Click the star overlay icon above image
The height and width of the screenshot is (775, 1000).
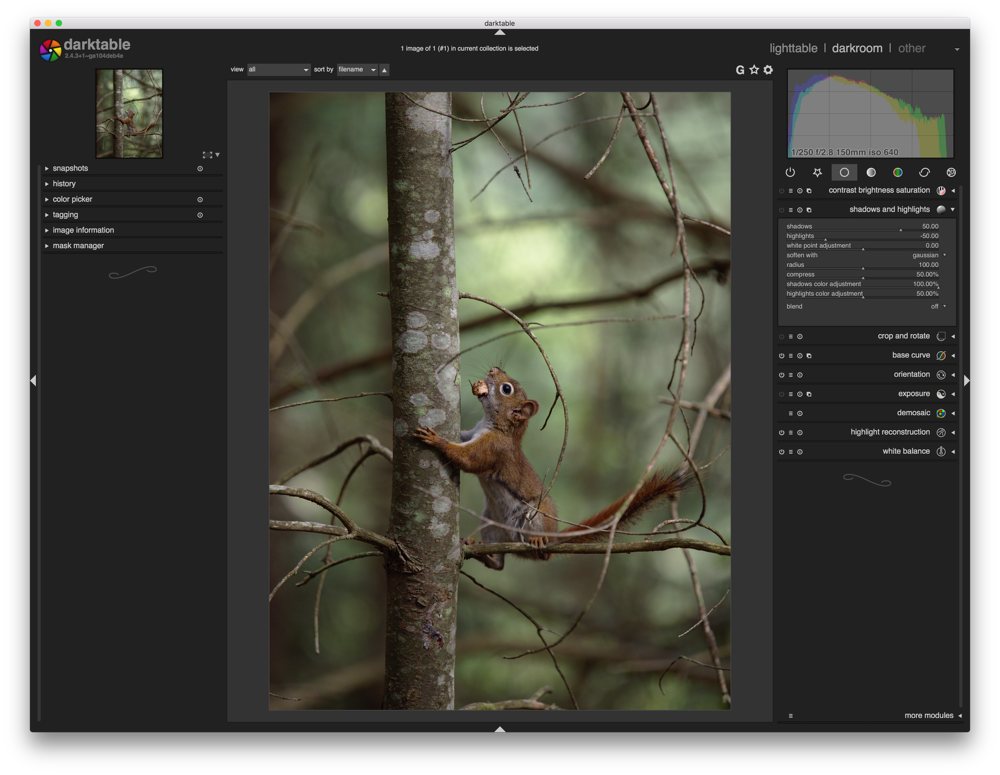pos(754,70)
